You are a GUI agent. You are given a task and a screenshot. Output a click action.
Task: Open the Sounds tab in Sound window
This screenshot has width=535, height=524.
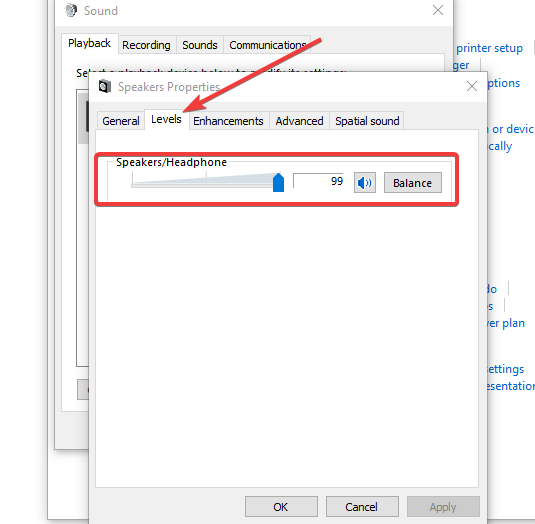(x=200, y=45)
